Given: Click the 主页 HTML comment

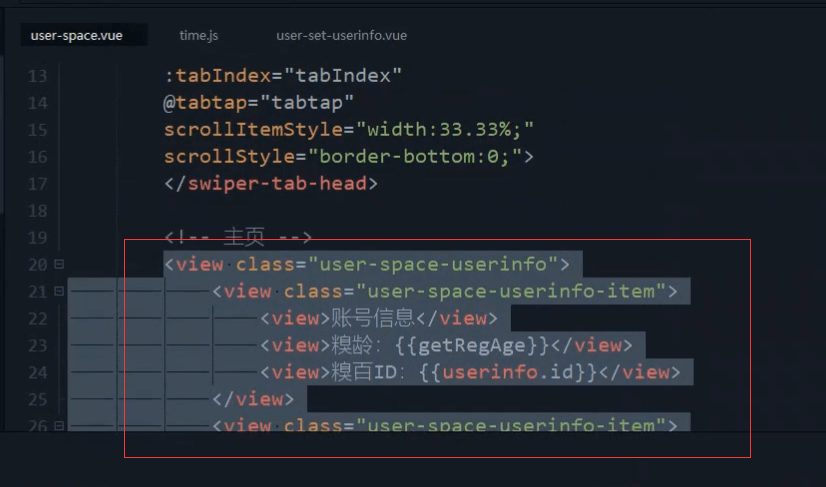Looking at the screenshot, I should pos(238,237).
